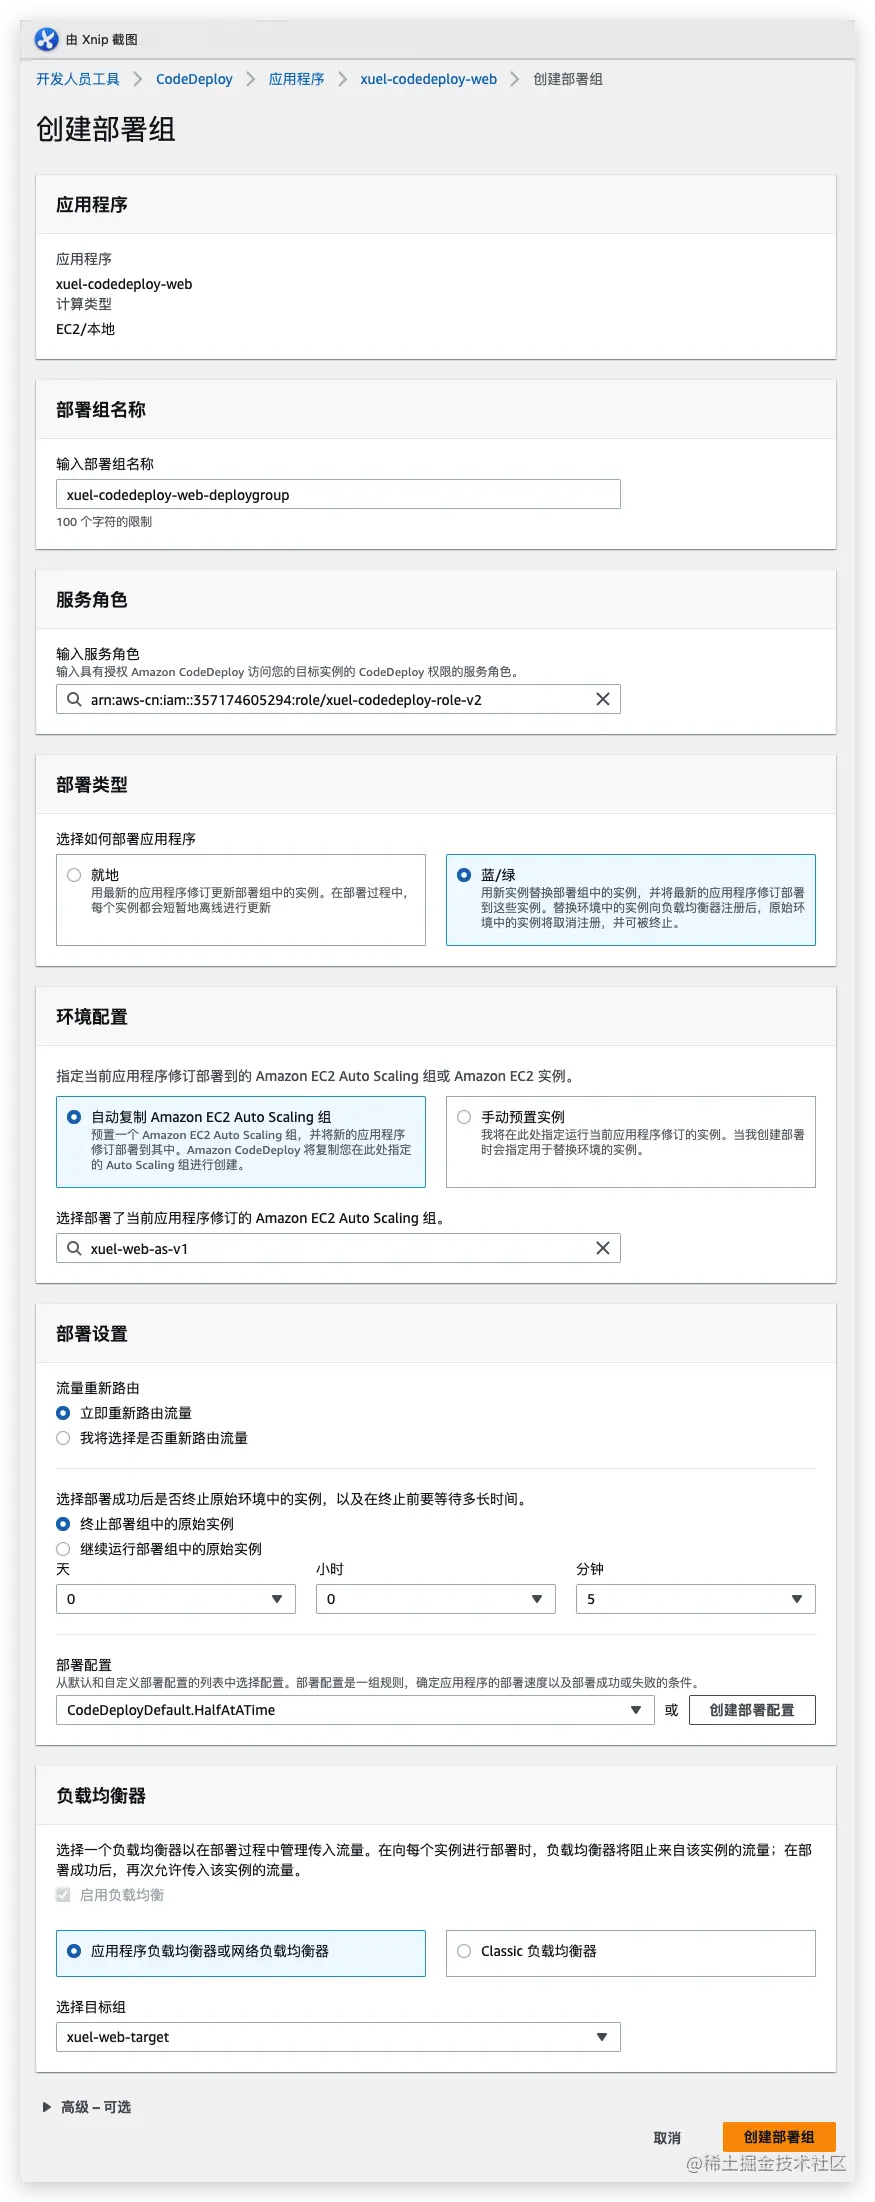Open 开发人员工具 breadcrumb link
Image resolution: width=875 pixels, height=2202 pixels.
pyautogui.click(x=78, y=79)
